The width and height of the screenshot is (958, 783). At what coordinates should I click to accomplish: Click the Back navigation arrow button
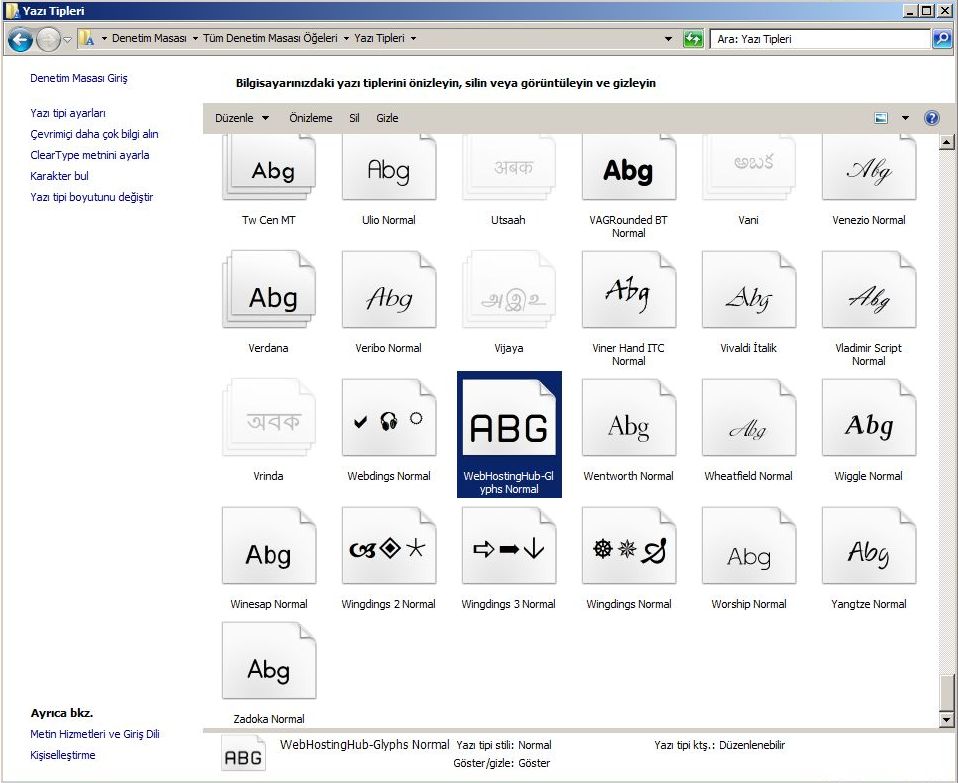[20, 39]
